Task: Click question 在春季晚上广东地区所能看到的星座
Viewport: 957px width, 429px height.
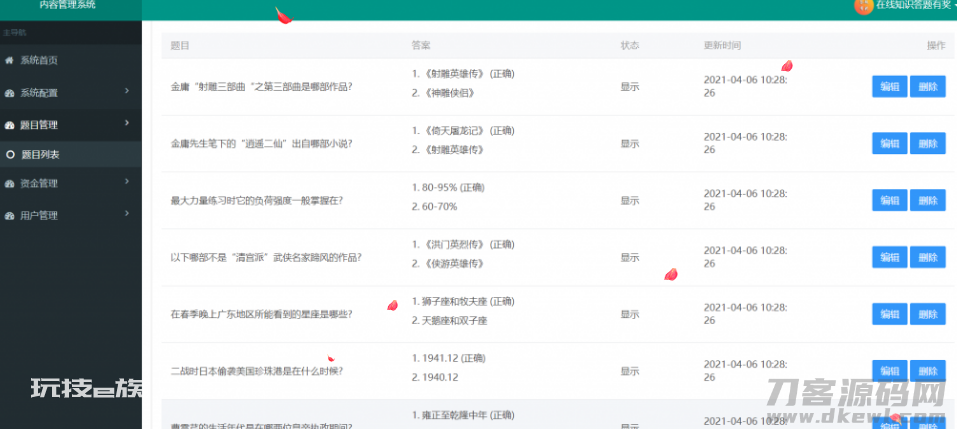Action: coord(262,314)
